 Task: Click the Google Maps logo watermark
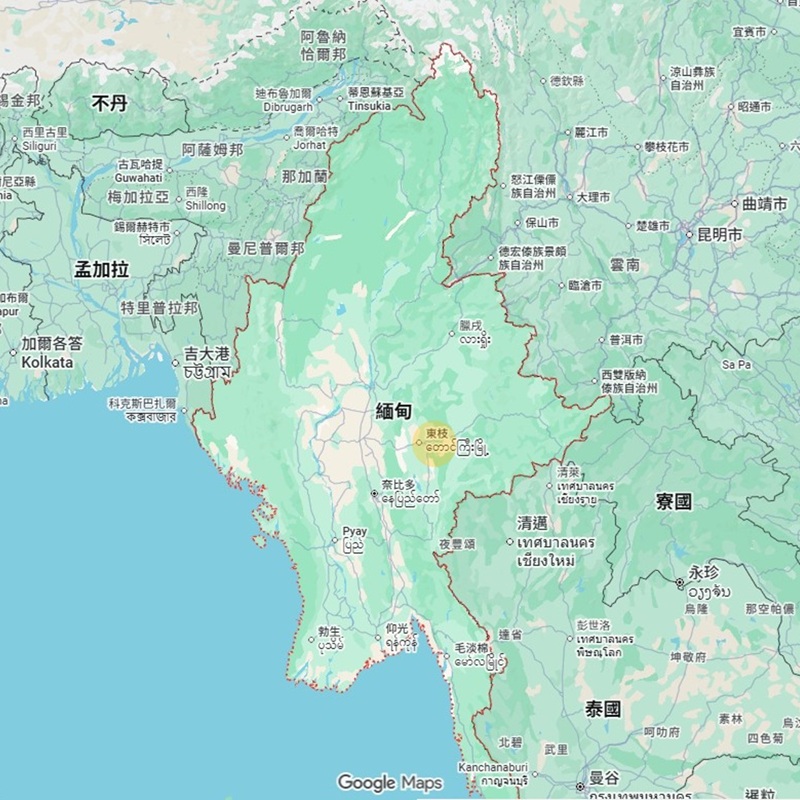pyautogui.click(x=390, y=782)
